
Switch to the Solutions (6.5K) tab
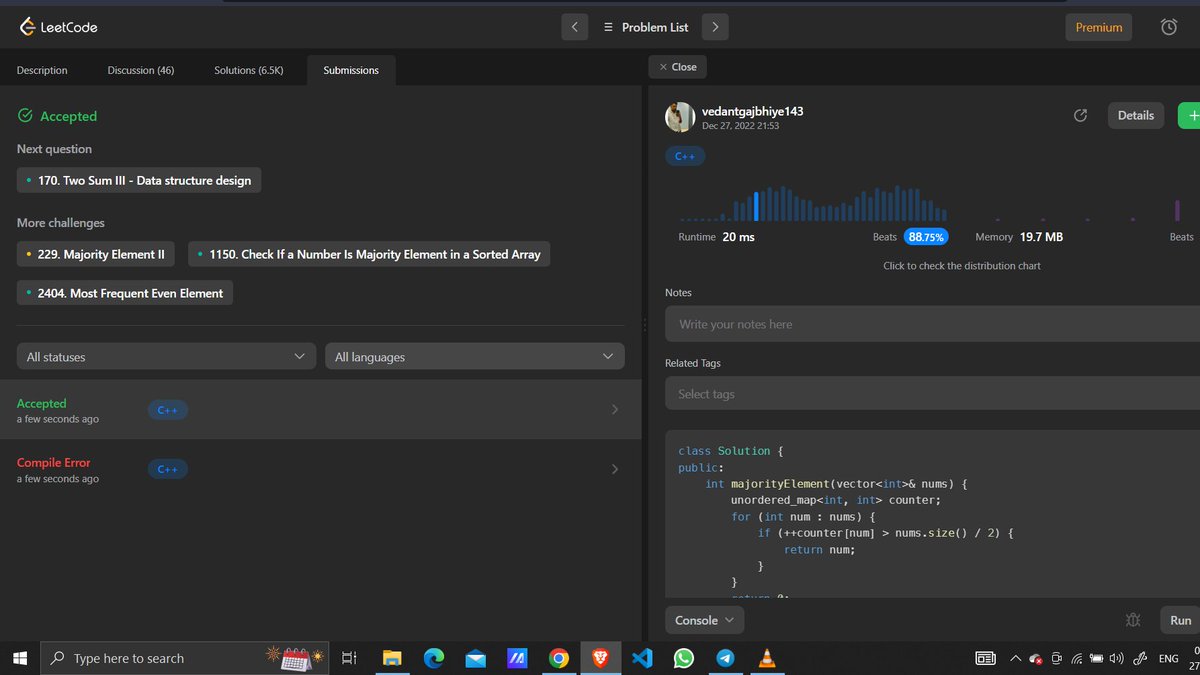click(249, 70)
